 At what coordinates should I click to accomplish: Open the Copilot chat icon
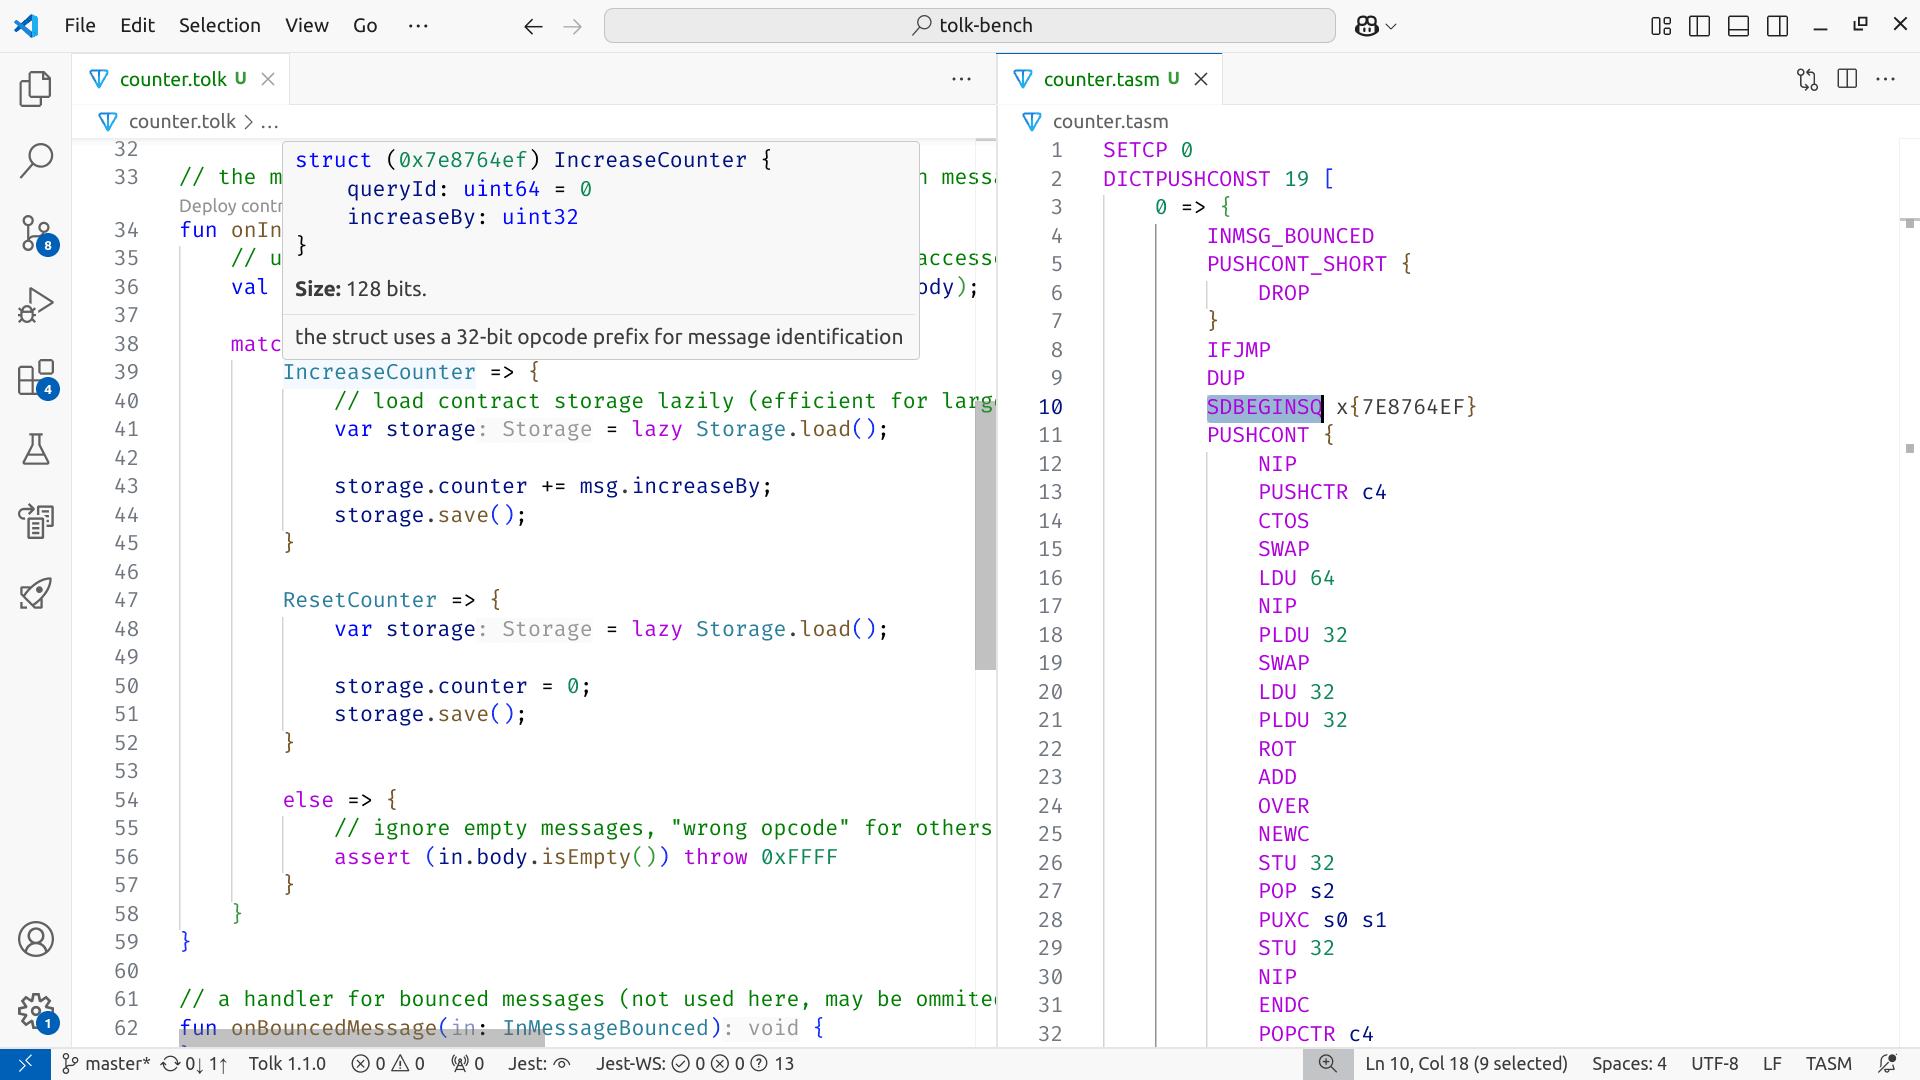click(x=1367, y=26)
